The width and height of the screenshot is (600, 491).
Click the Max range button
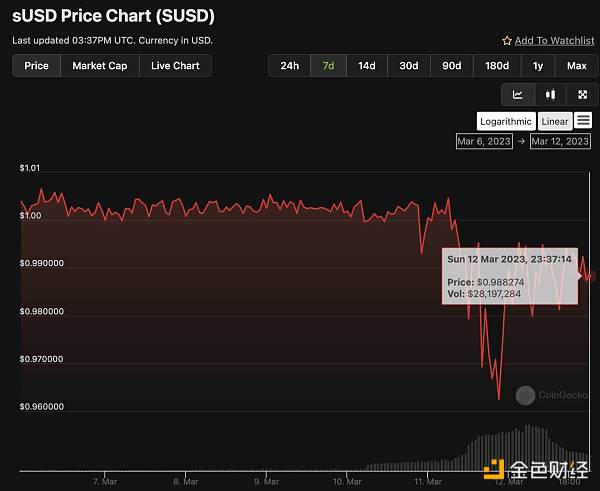[576, 66]
